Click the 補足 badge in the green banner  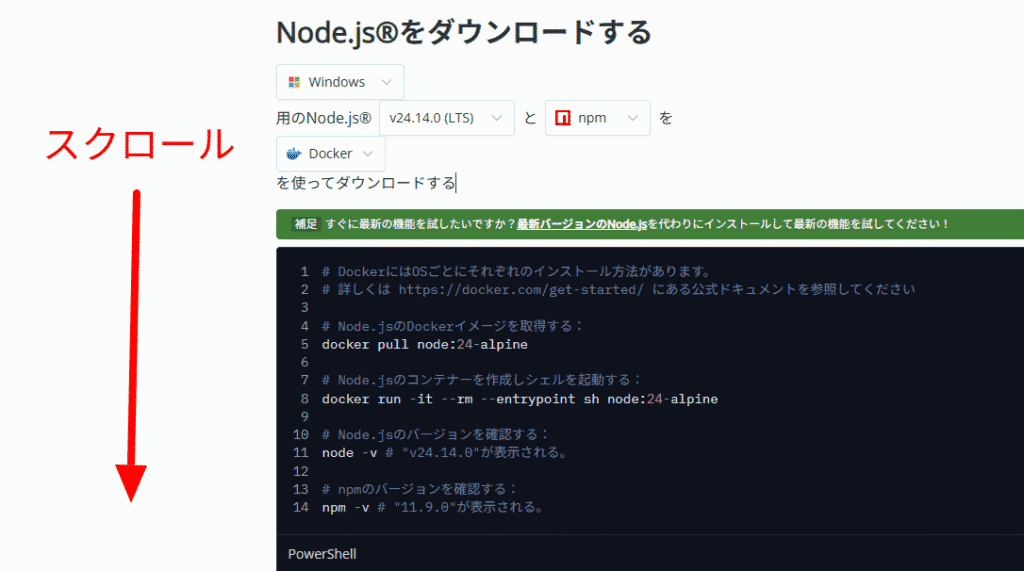(x=305, y=224)
